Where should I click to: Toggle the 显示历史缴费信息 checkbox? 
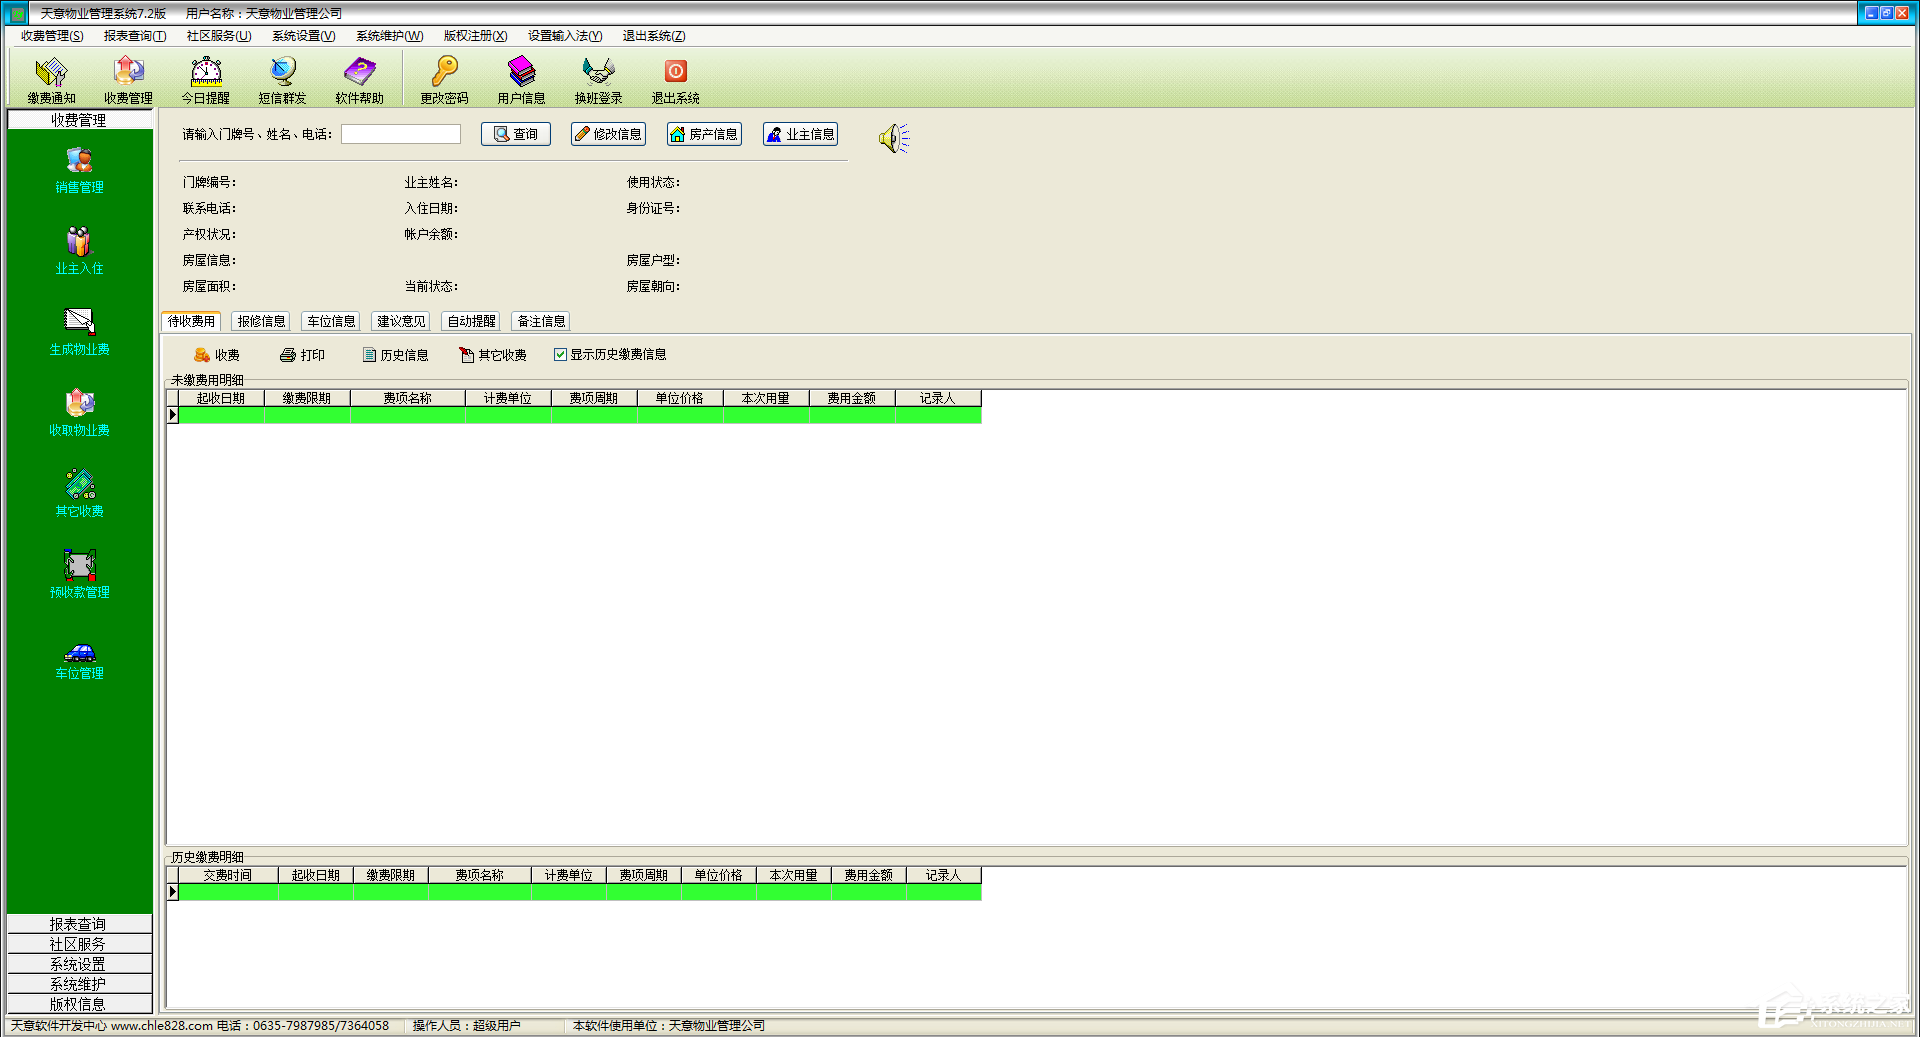(x=561, y=355)
